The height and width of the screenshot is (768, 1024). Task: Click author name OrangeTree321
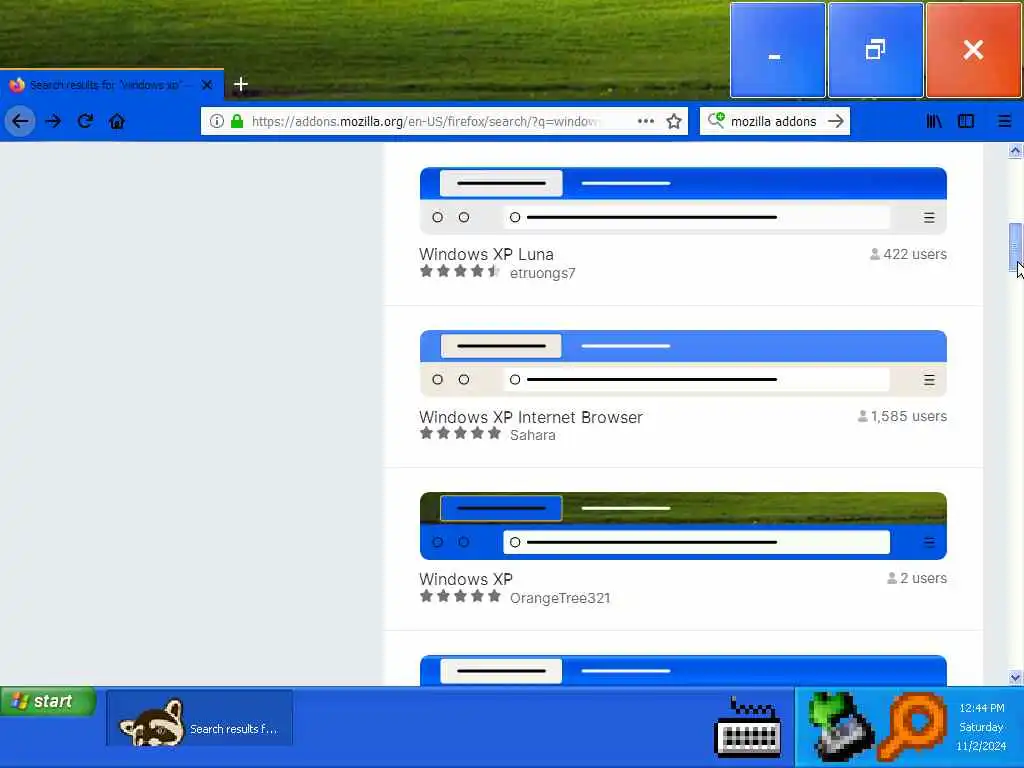560,598
